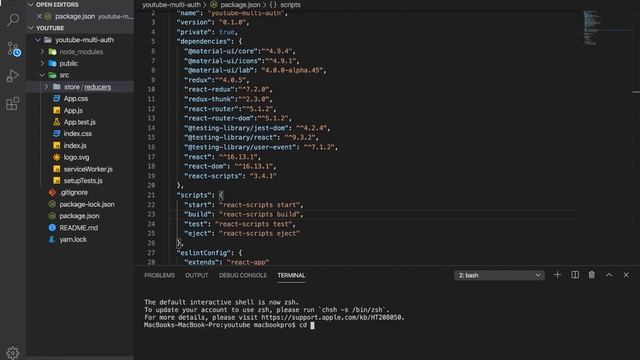
Task: Open package.json in explorer tree
Action: (79, 216)
